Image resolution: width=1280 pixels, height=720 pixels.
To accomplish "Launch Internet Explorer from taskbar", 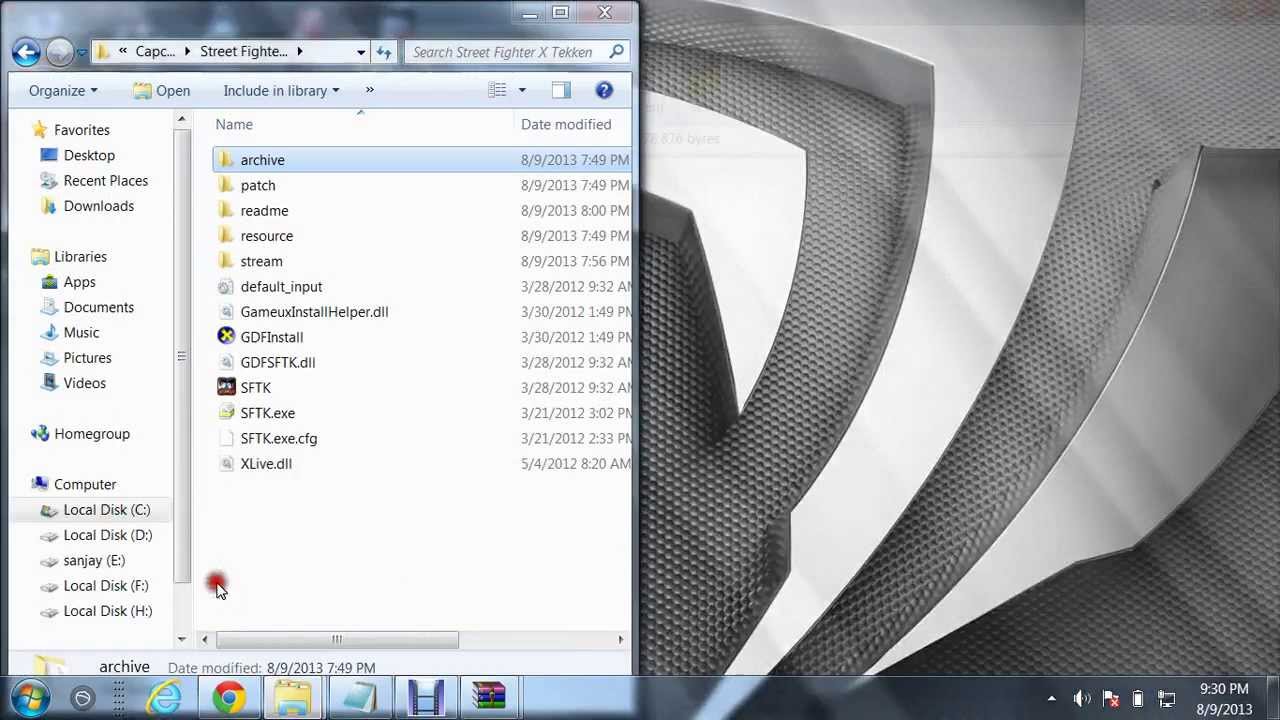I will 164,697.
